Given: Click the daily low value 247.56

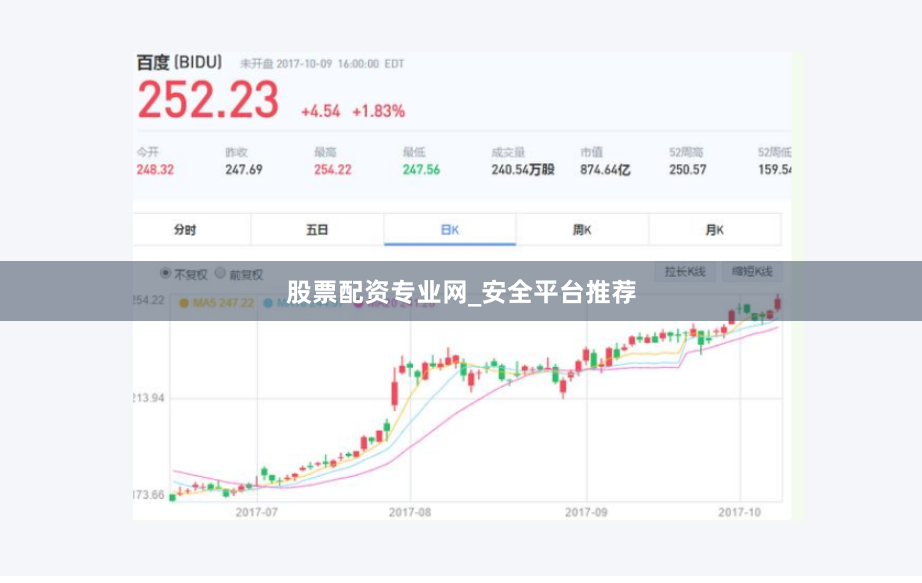Looking at the screenshot, I should (x=421, y=169).
